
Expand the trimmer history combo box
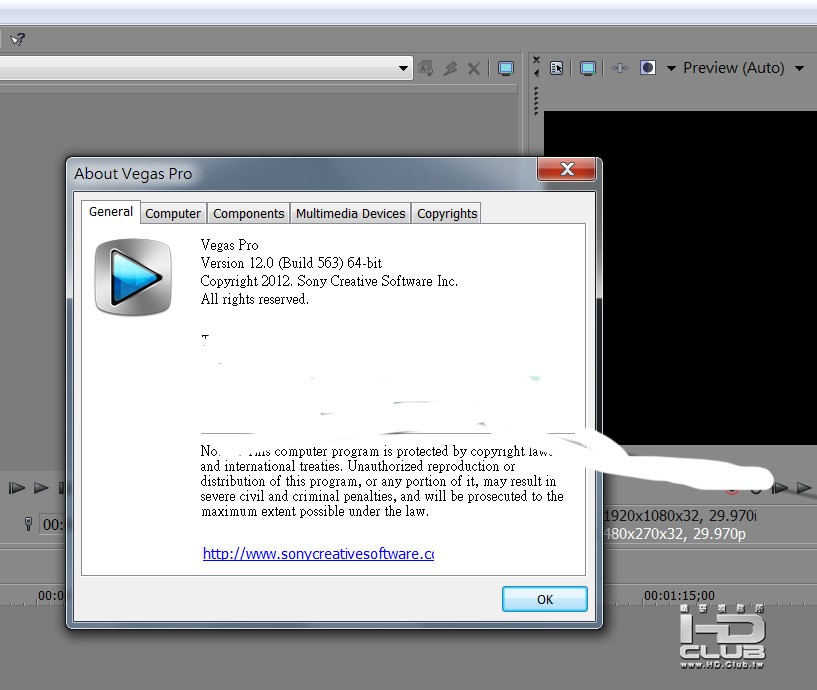pyautogui.click(x=403, y=68)
